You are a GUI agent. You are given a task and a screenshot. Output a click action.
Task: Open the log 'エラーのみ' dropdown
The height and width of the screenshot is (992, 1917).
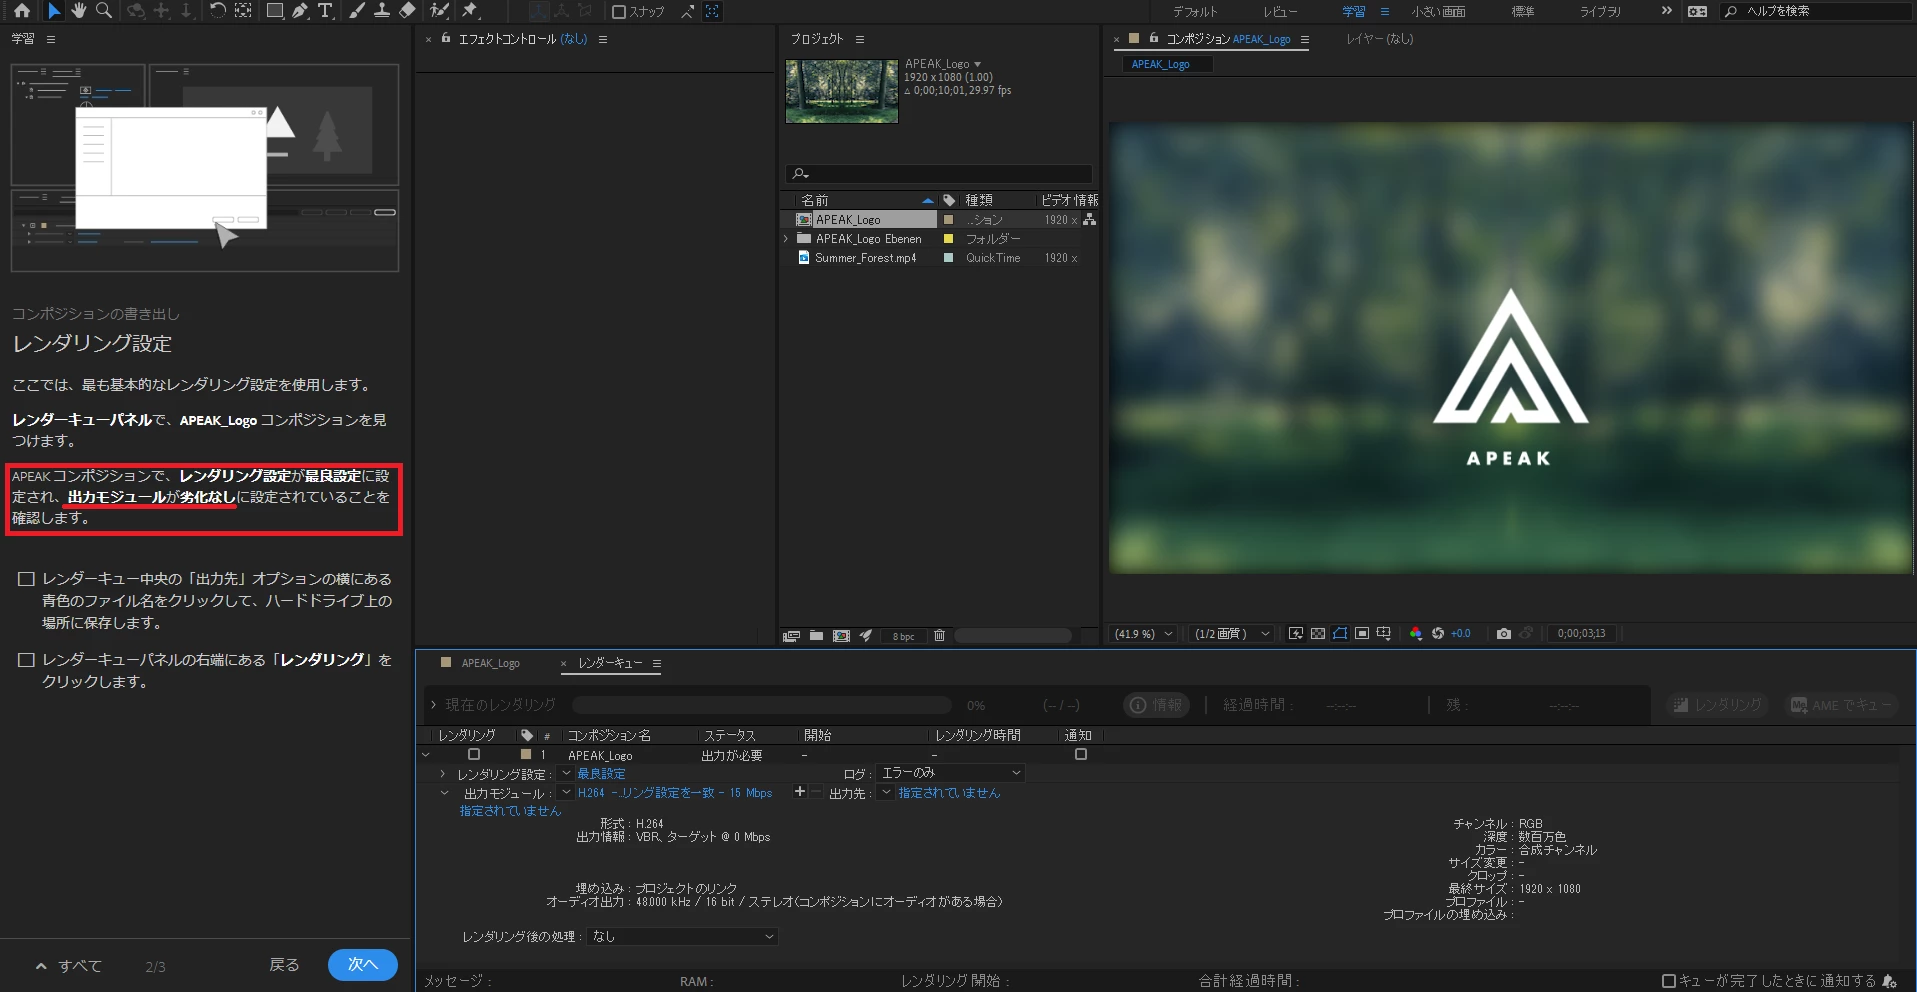951,773
